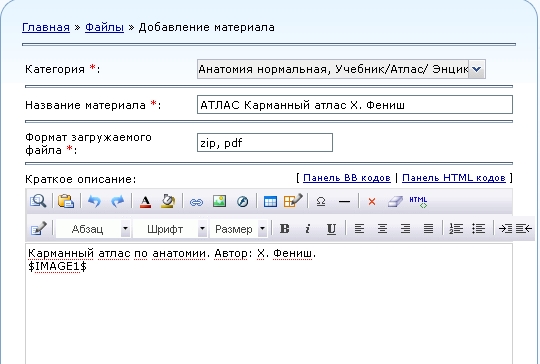Justify the text
This screenshot has width=540, height=364.
coord(428,229)
